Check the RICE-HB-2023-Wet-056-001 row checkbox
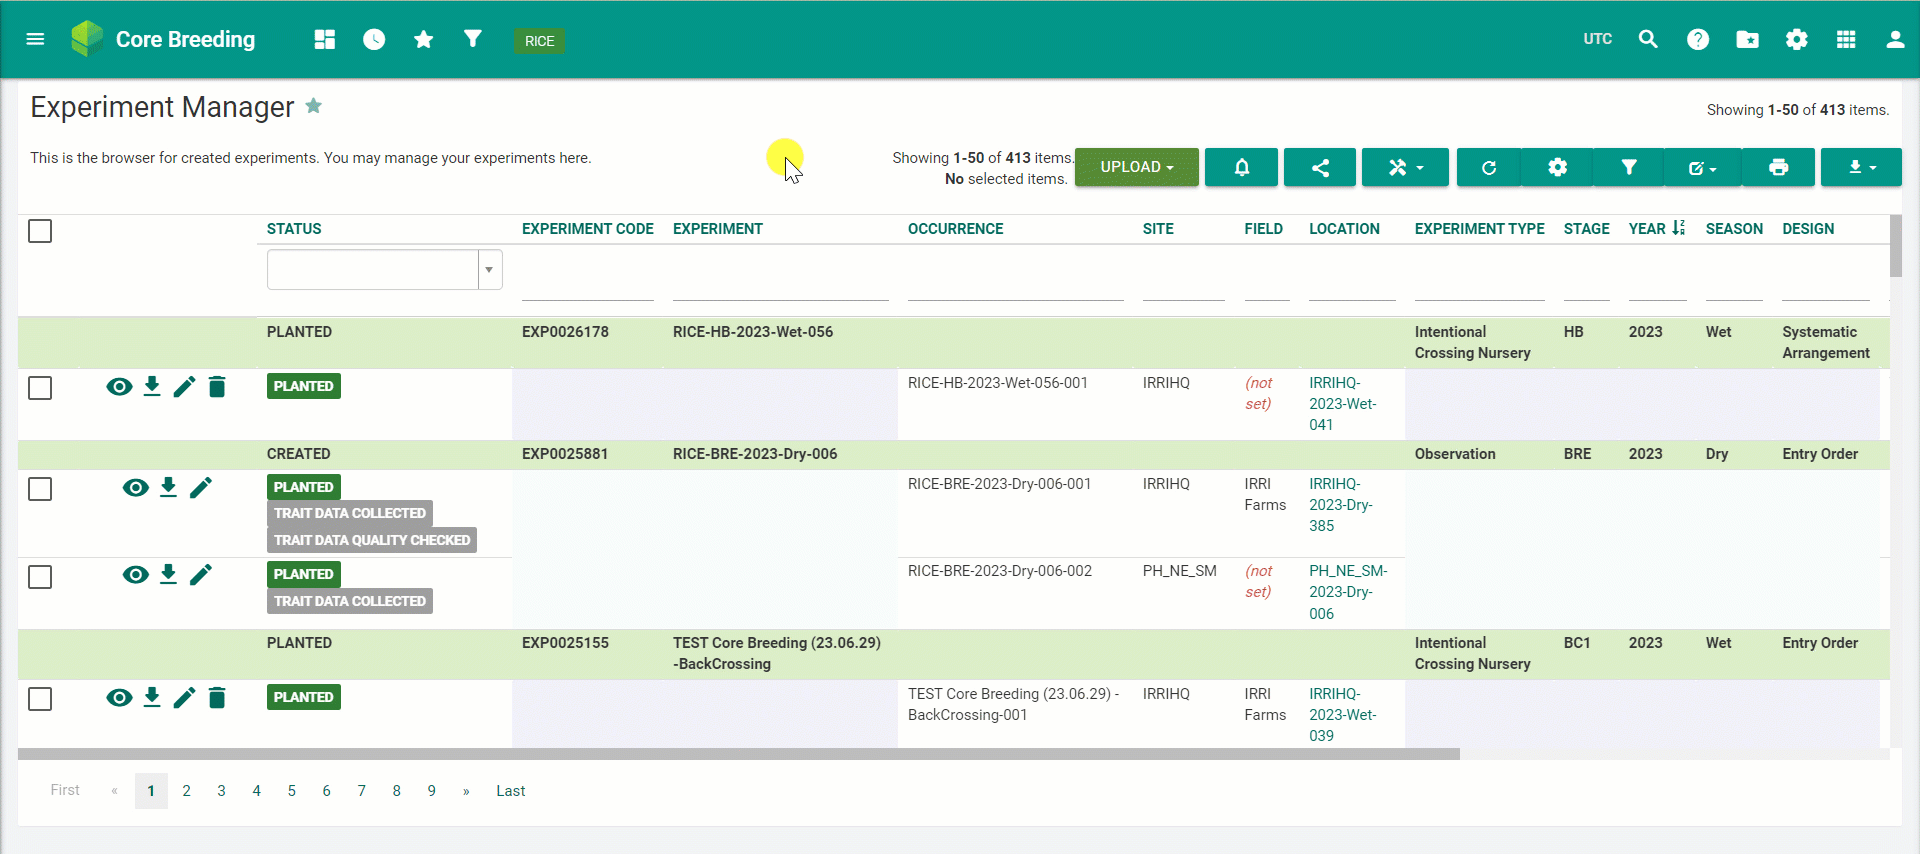Viewport: 1920px width, 854px height. click(x=40, y=388)
